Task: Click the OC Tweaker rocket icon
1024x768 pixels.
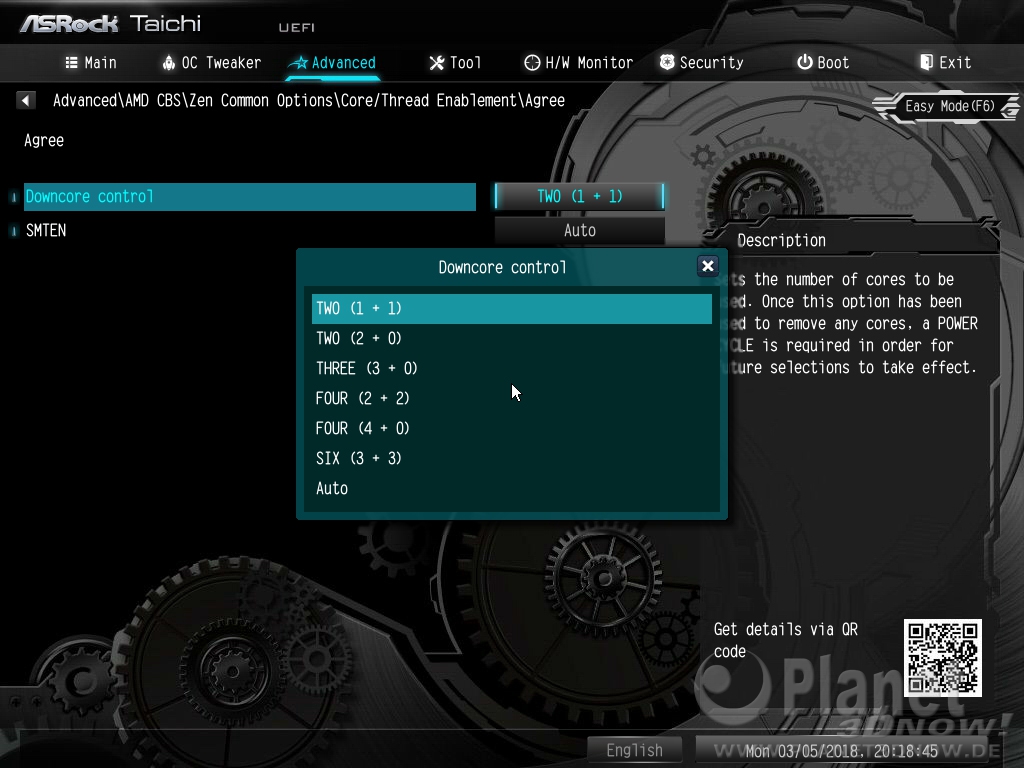Action: tap(168, 63)
